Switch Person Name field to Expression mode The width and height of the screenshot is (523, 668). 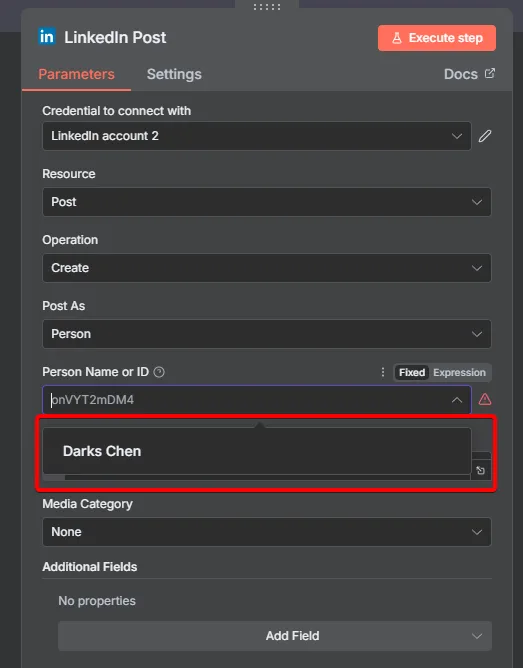tap(459, 372)
